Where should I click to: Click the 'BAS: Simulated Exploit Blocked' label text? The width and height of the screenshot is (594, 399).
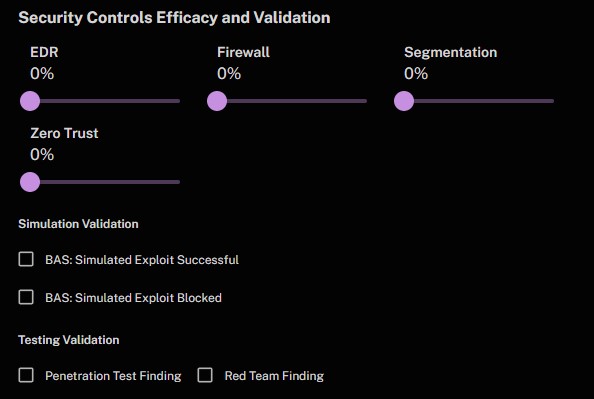tap(133, 298)
